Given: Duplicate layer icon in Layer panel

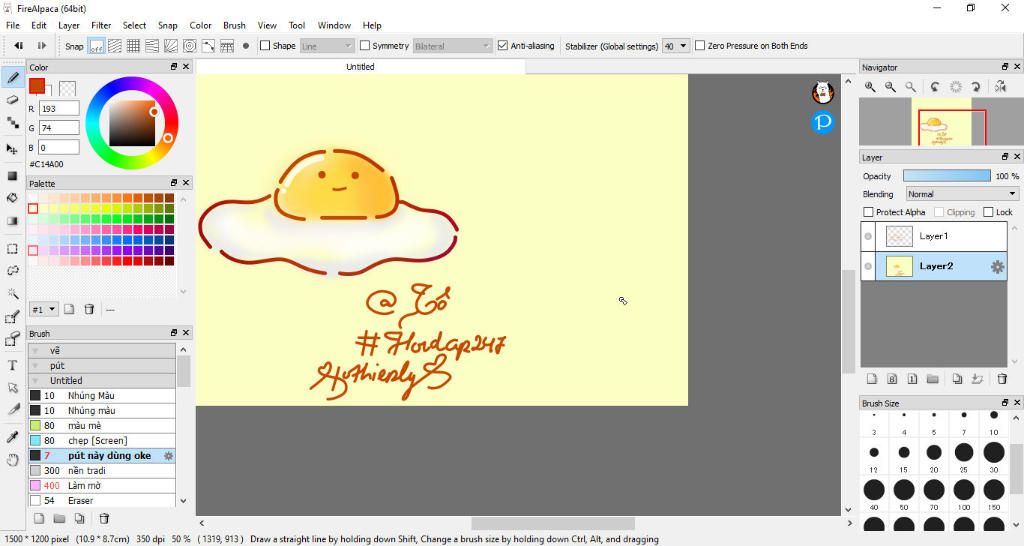Looking at the screenshot, I should point(957,379).
